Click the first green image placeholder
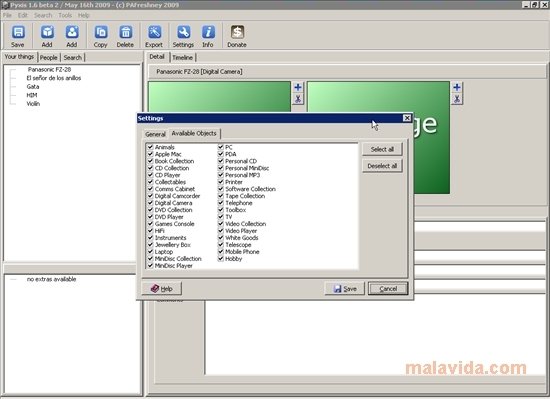 [x=220, y=97]
